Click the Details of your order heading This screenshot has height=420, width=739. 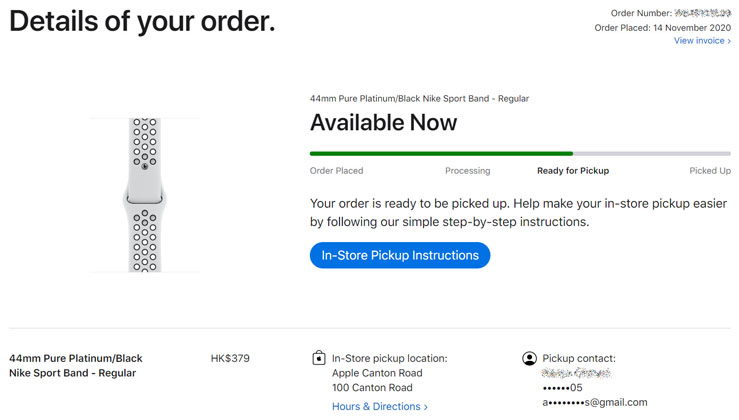point(142,22)
